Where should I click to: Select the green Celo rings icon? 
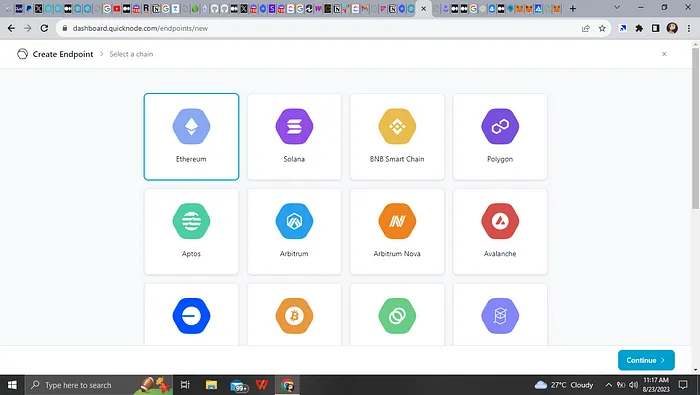[397, 316]
